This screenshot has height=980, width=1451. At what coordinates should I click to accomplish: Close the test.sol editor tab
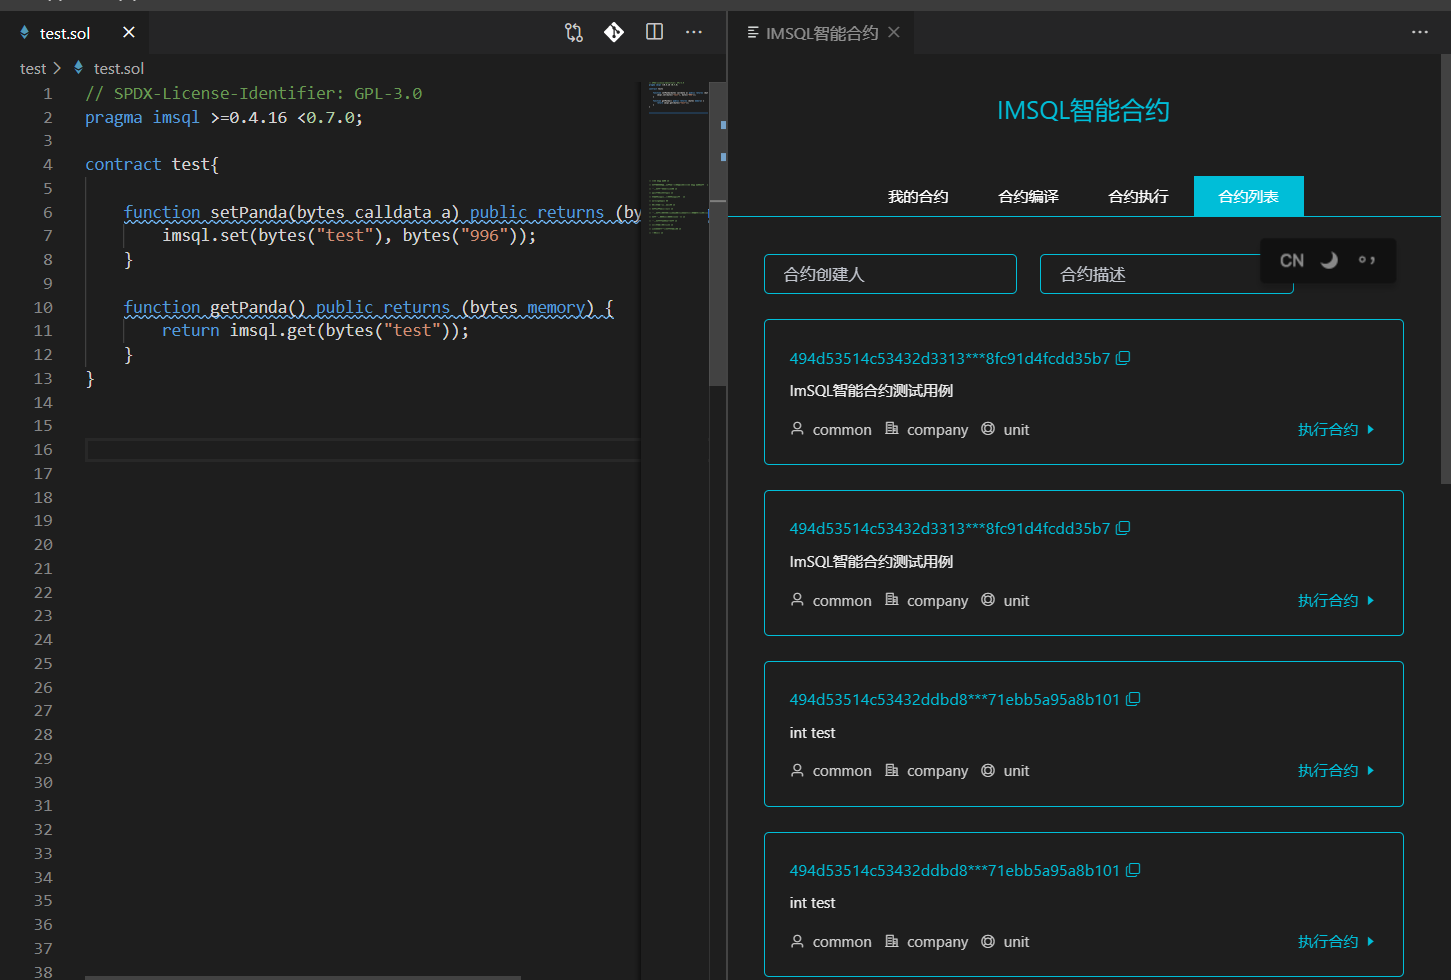tap(129, 32)
